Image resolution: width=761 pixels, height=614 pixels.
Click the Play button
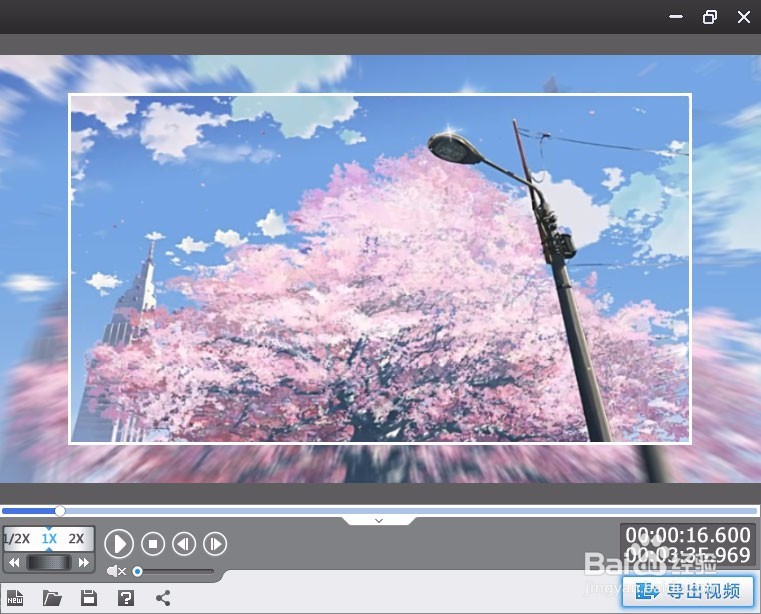point(119,544)
